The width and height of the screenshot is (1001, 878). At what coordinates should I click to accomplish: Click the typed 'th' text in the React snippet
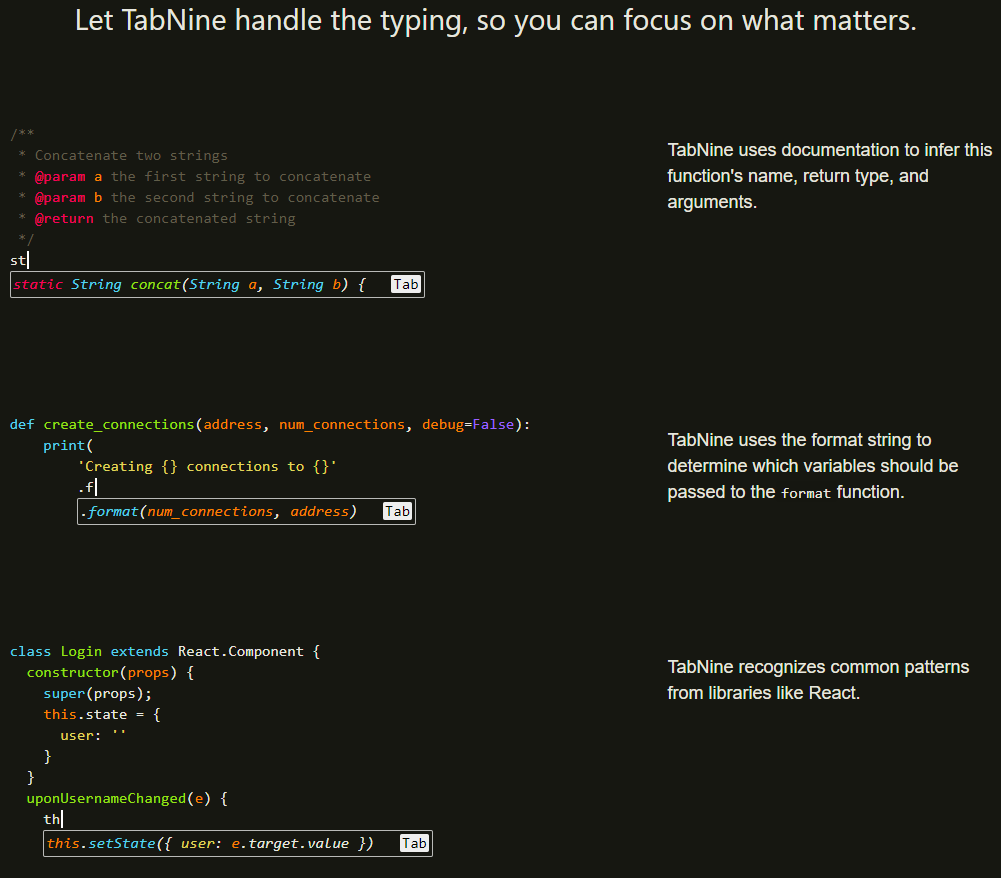pyautogui.click(x=52, y=819)
